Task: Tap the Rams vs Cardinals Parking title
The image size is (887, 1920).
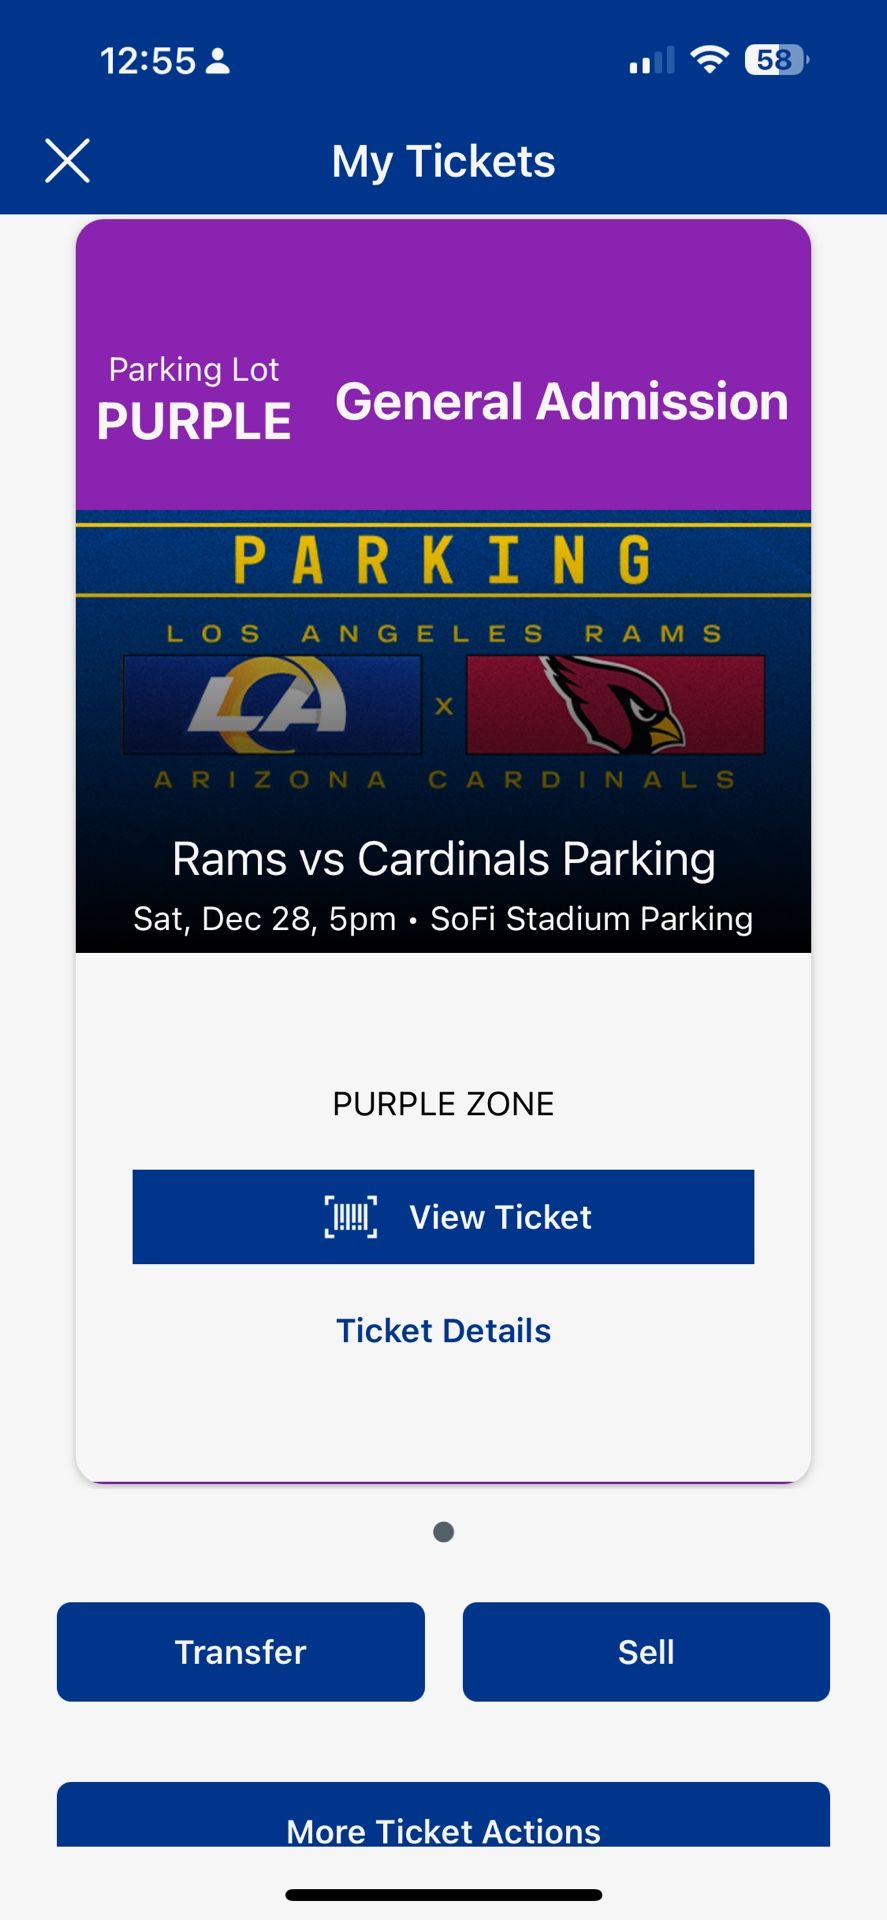Action: point(443,859)
